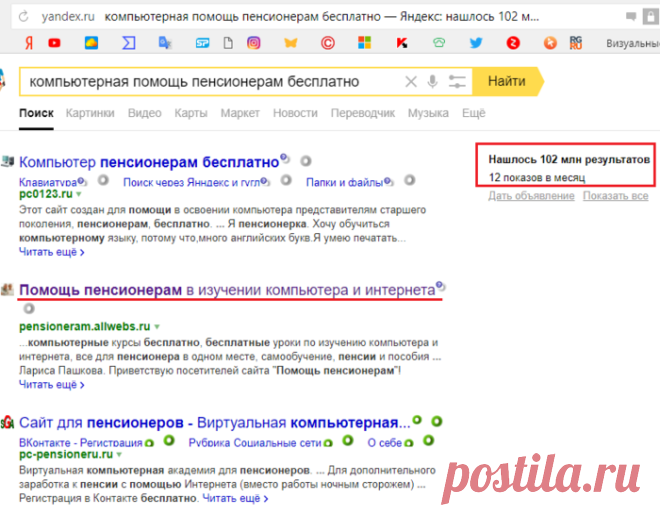Open the 'О себе' sitelink

tap(385, 443)
